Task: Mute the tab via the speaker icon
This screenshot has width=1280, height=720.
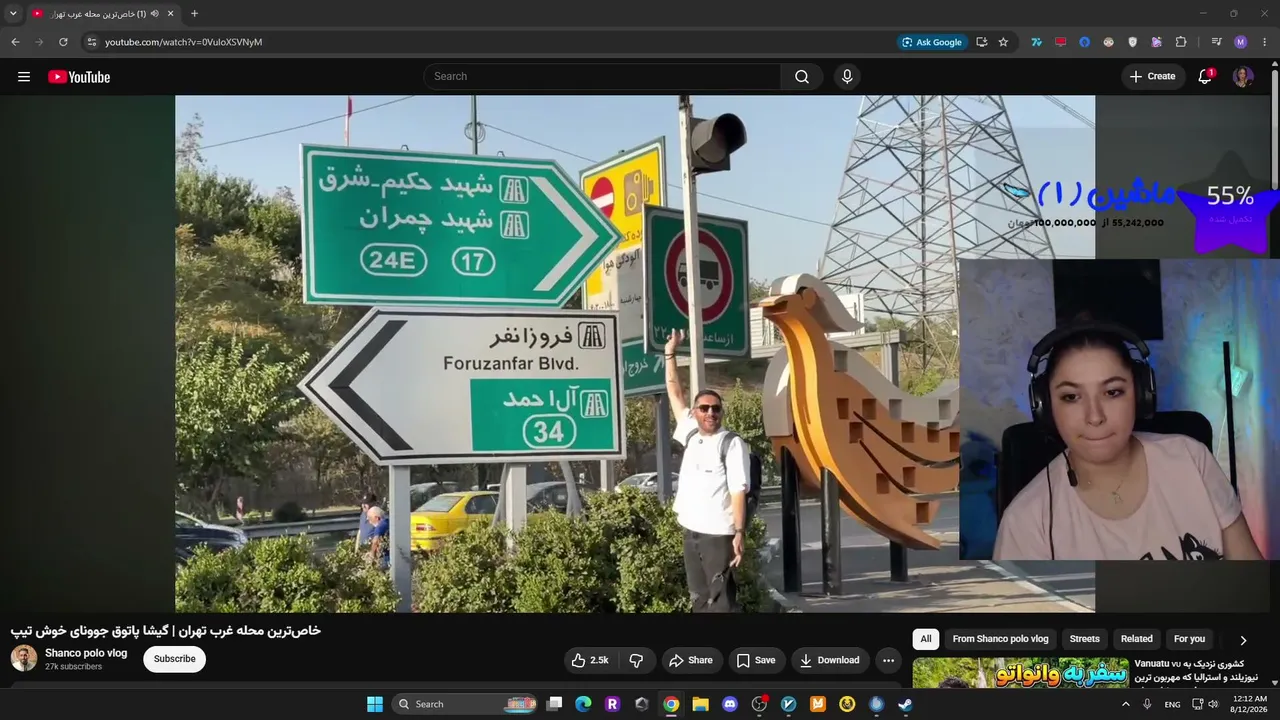Action: click(154, 14)
